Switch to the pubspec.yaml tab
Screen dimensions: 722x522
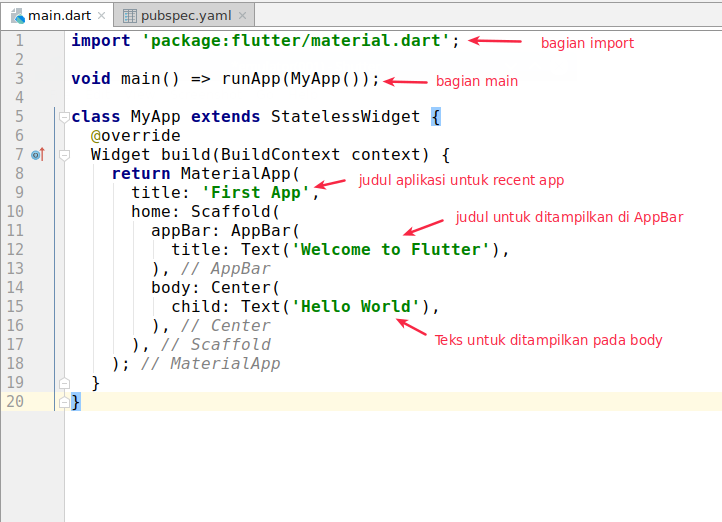pyautogui.click(x=185, y=15)
